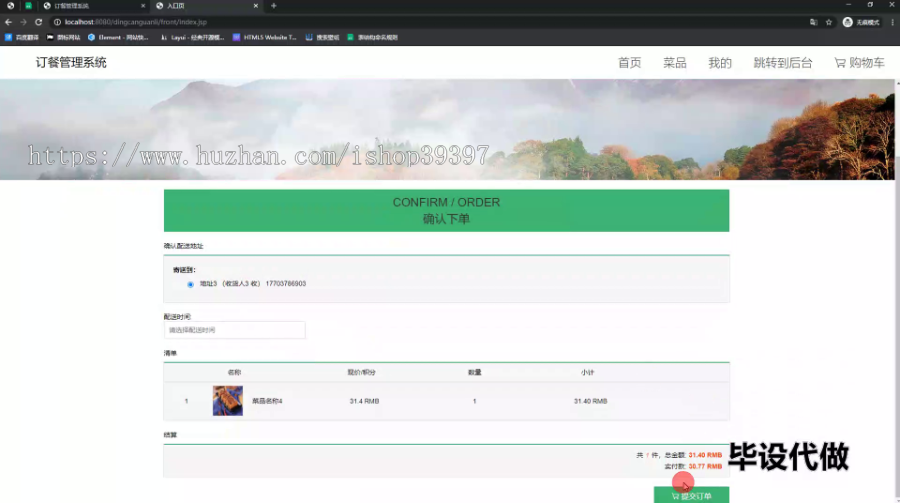Click the 配送时间 delivery time field
The image size is (900, 503).
point(235,330)
